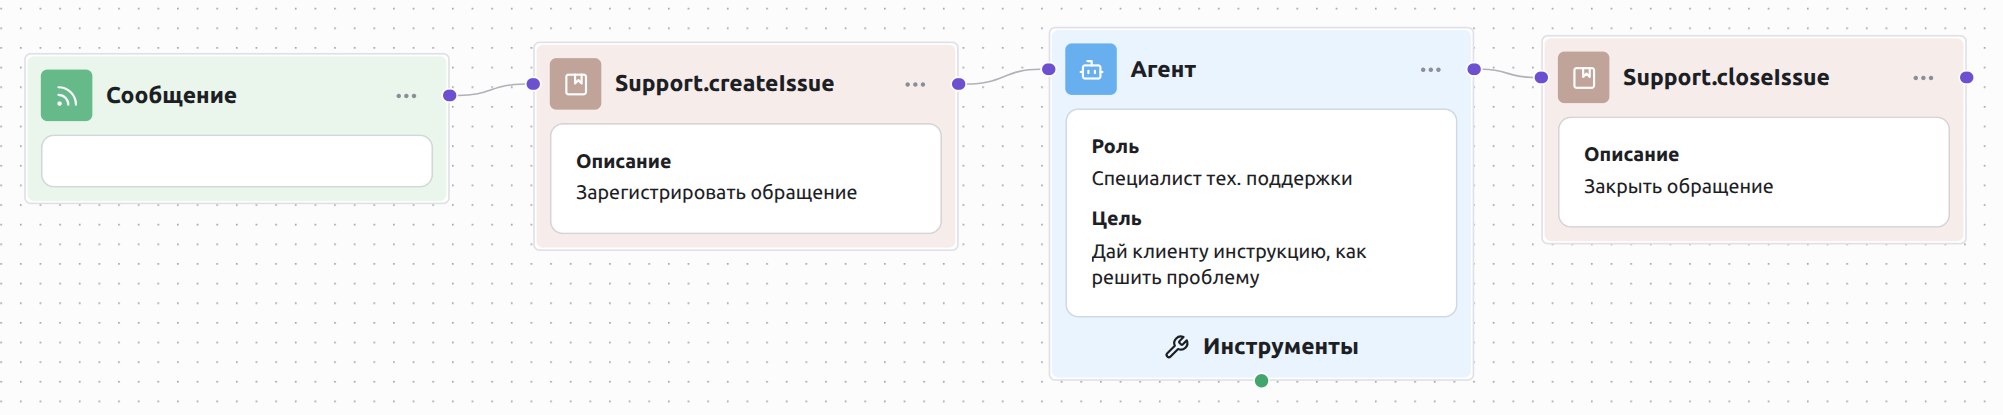Select the Инструменты section label

point(1280,347)
